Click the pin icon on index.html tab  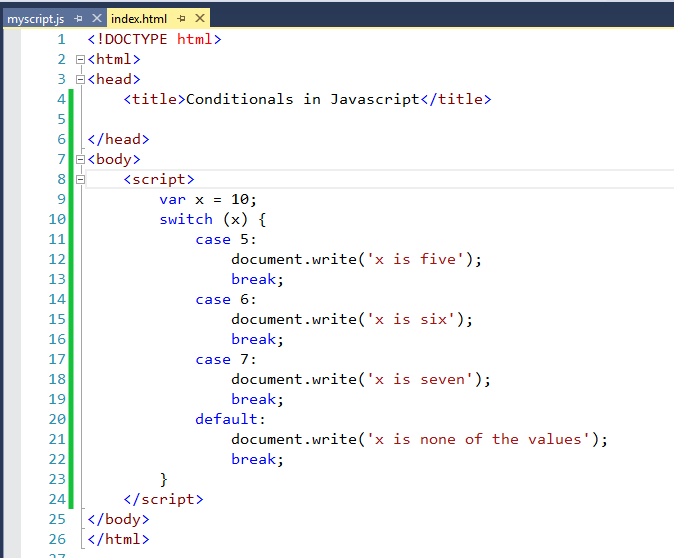click(181, 19)
